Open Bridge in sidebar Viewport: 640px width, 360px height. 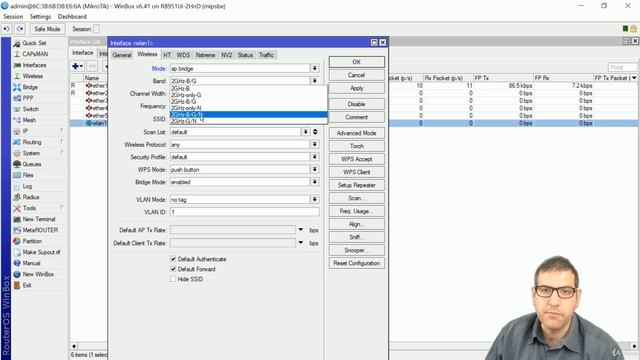coord(30,87)
